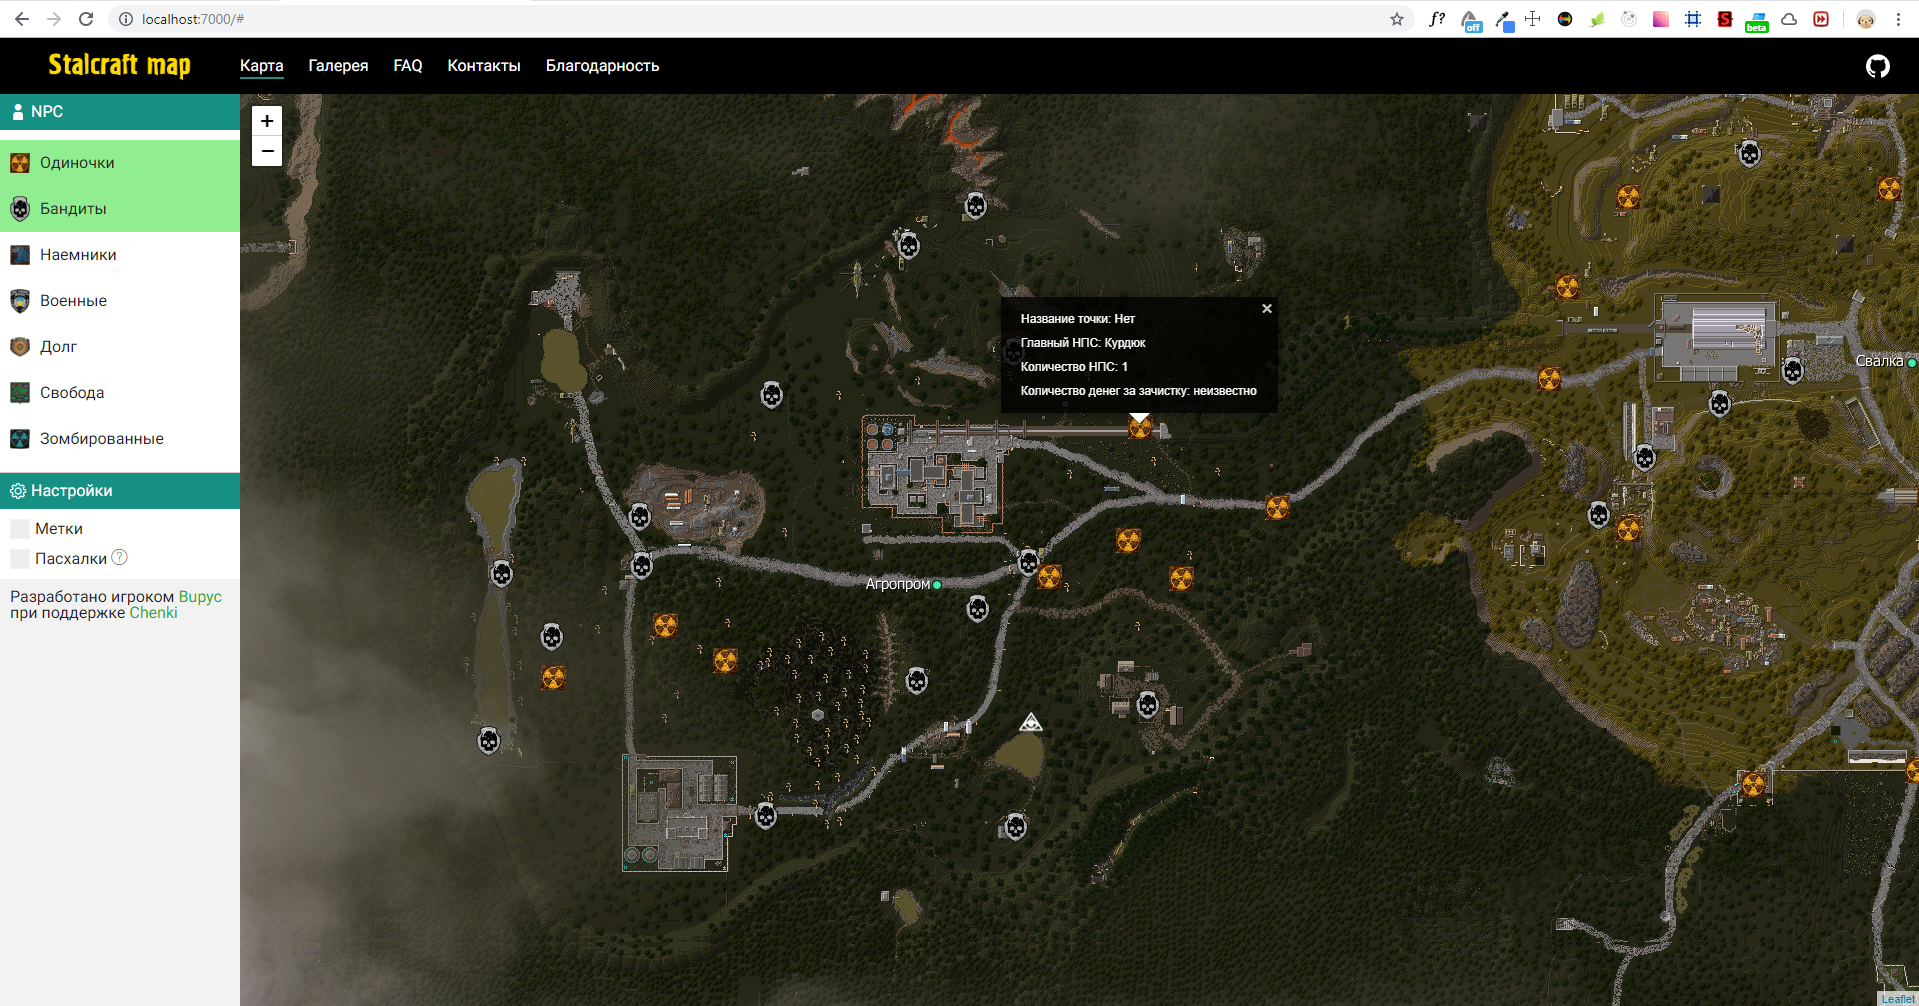The height and width of the screenshot is (1006, 1919).
Task: Toggle the Свобода NPC filter
Action: pyautogui.click(x=120, y=393)
